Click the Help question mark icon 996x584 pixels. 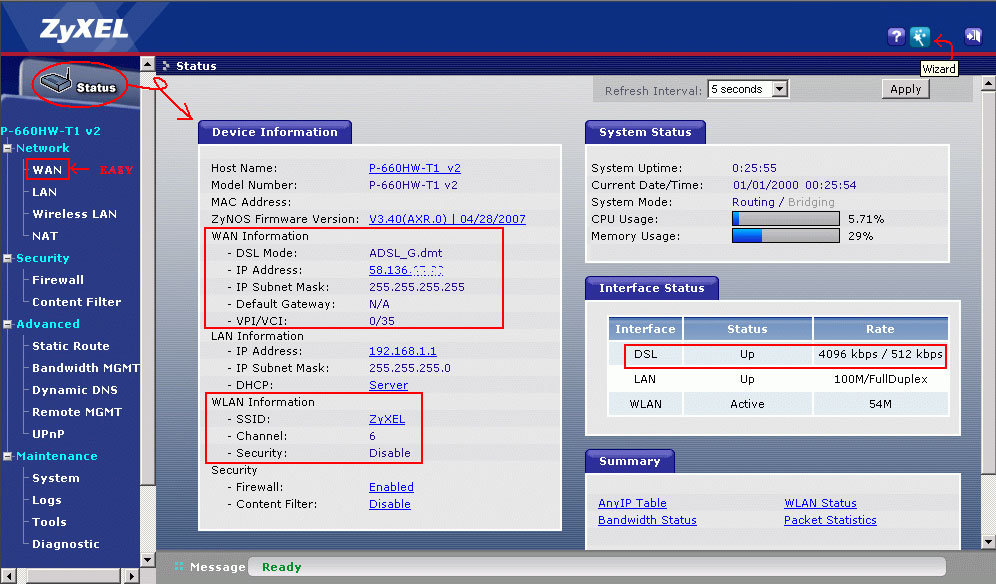[x=896, y=37]
